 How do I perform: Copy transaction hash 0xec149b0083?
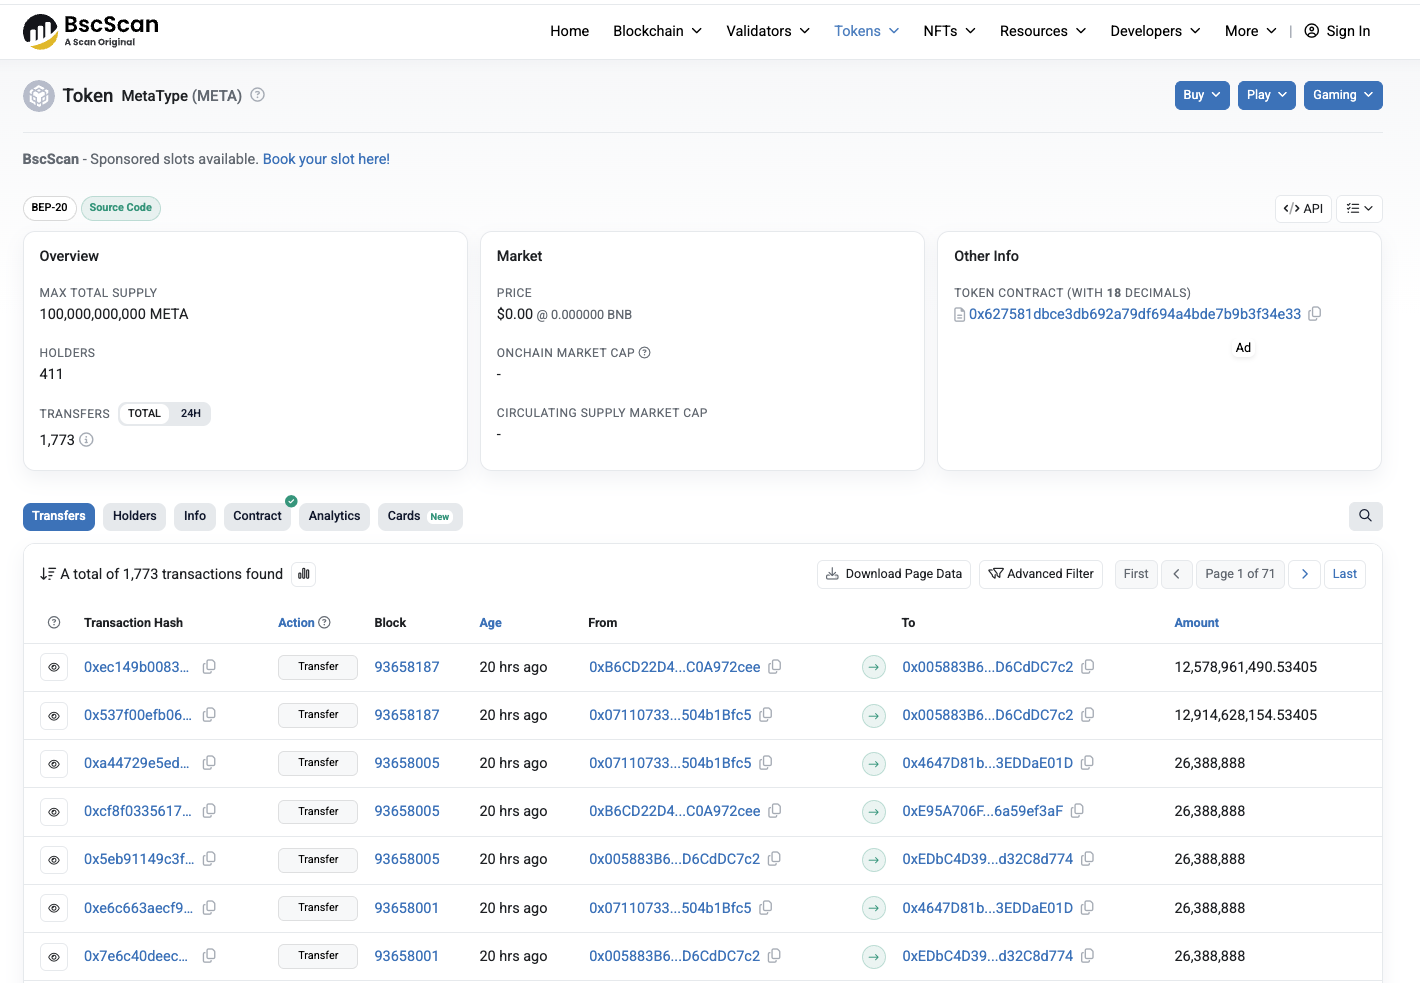(209, 667)
